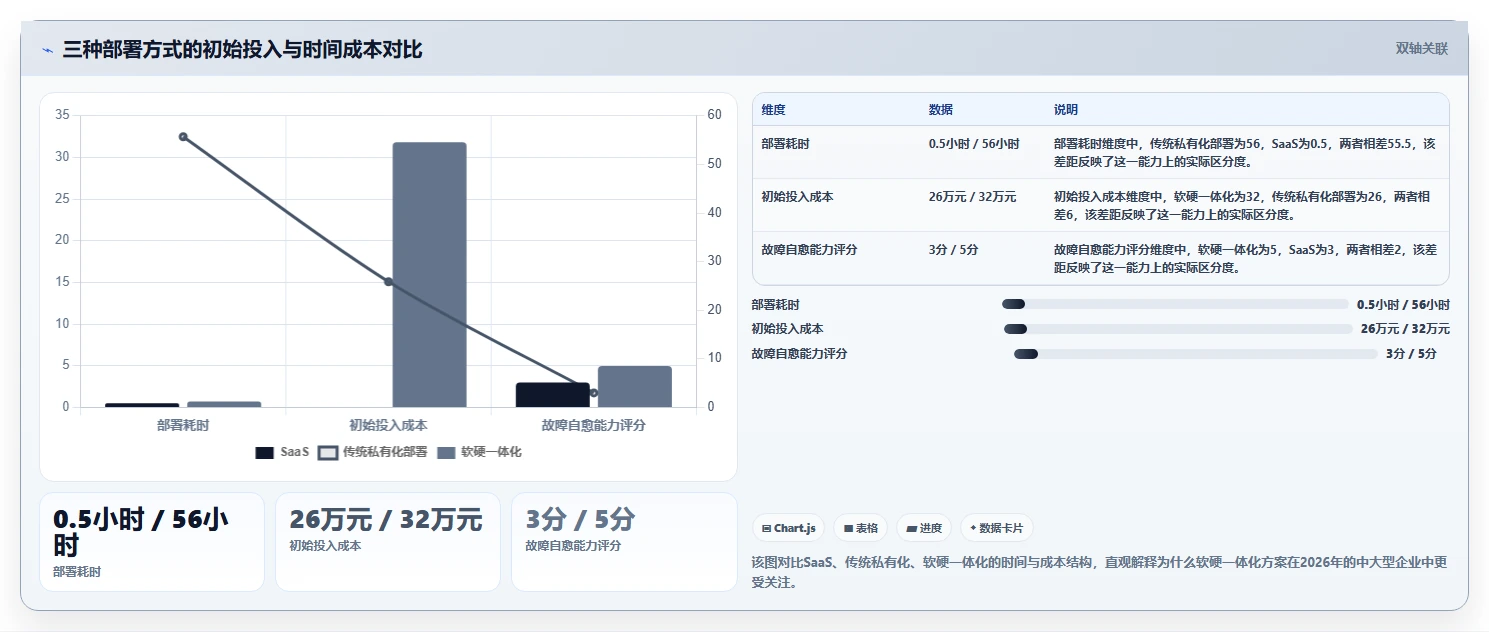Image resolution: width=1489 pixels, height=632 pixels.
Task: Click the x-axis label 初始投入成本
Action: click(388, 425)
